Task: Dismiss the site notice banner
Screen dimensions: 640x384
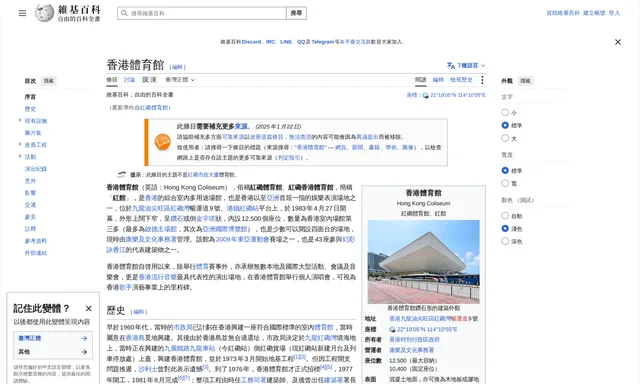Action: click(618, 42)
